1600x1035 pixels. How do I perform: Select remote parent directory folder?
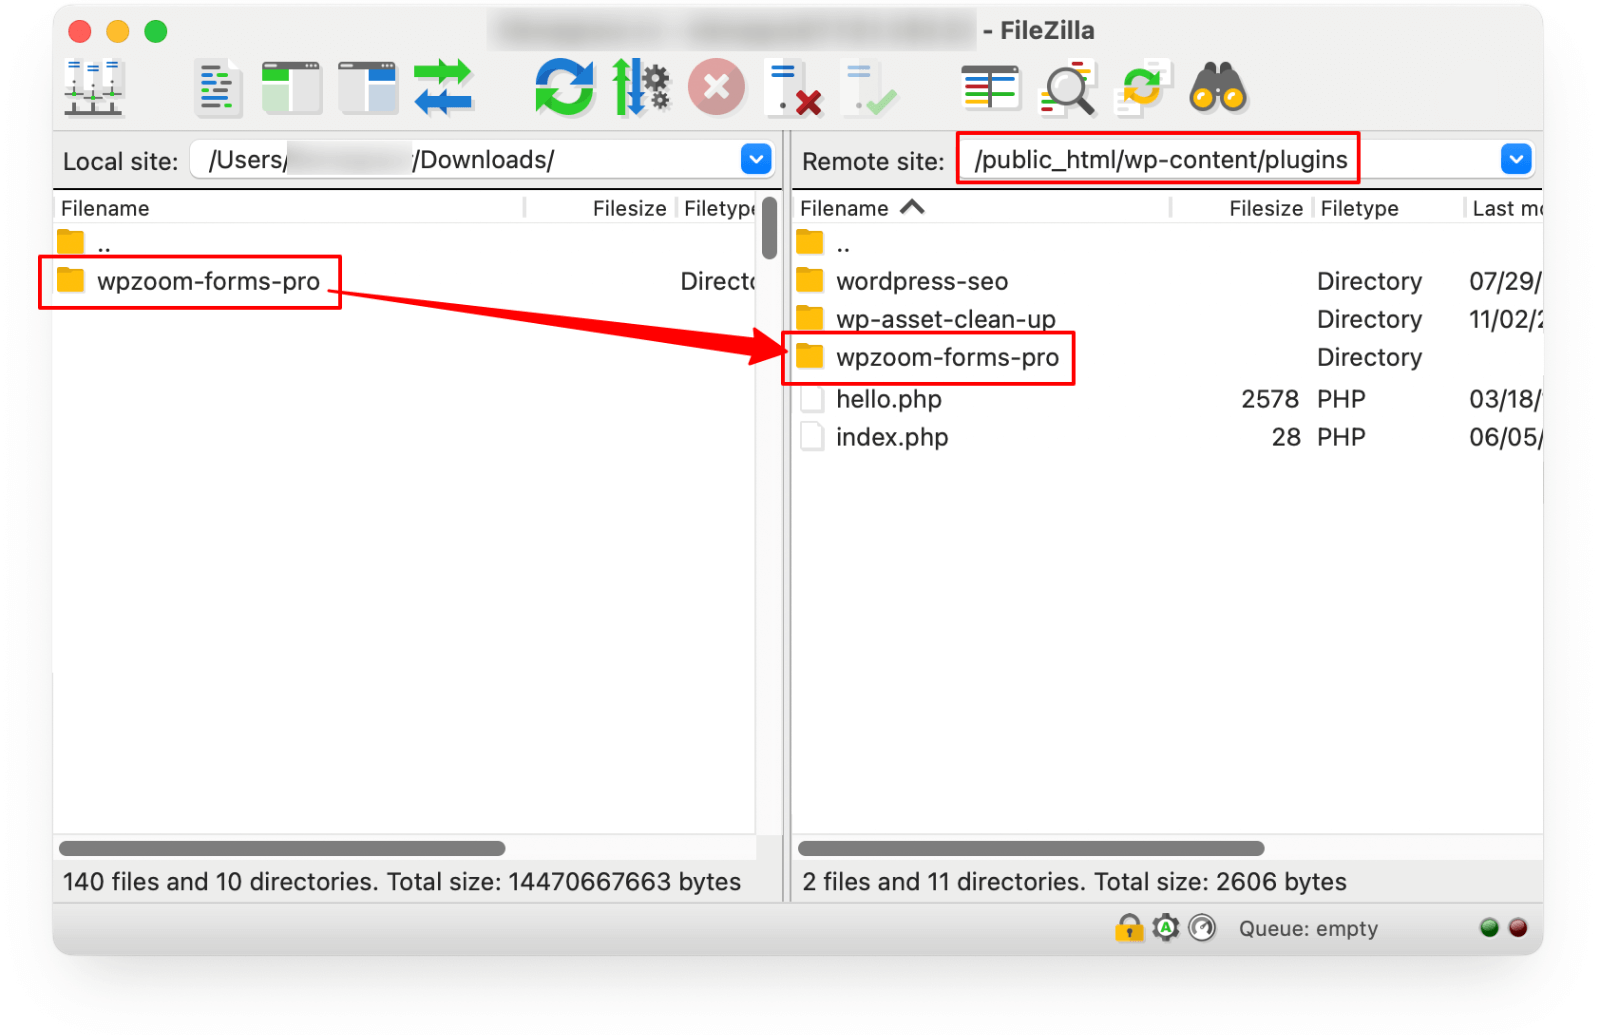(825, 243)
